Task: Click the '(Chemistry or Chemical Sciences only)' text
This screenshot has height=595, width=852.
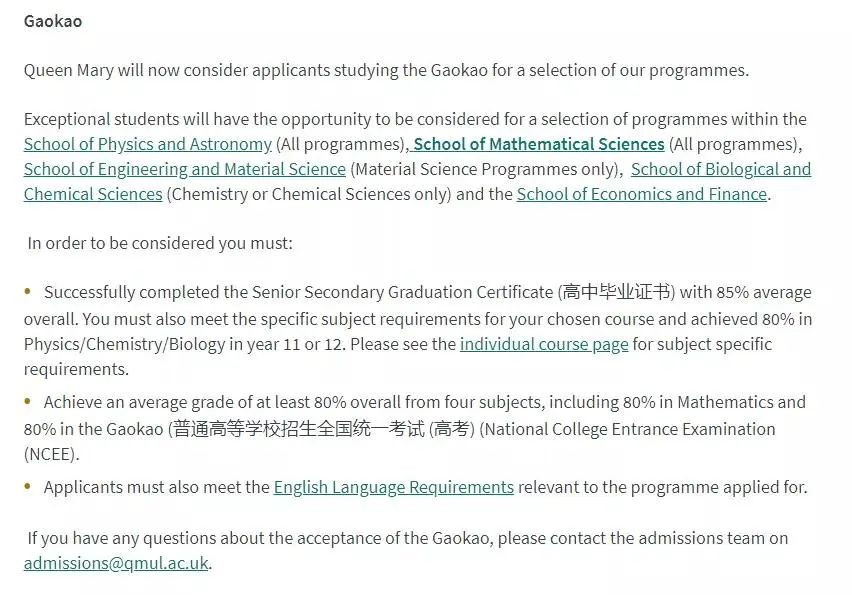Action: tap(309, 194)
